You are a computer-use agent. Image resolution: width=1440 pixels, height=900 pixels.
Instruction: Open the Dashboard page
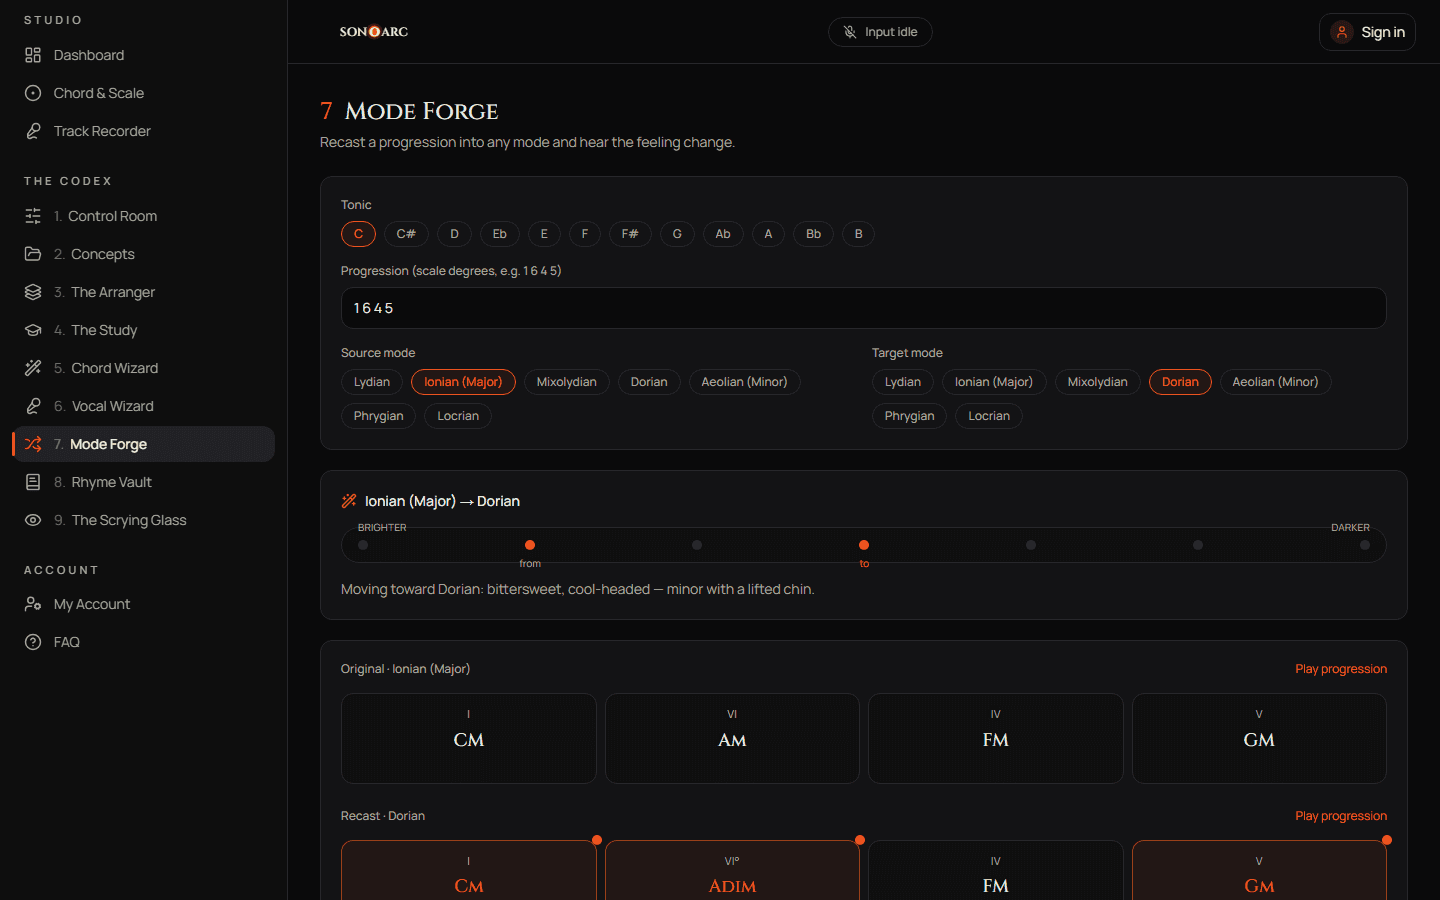pos(143,55)
